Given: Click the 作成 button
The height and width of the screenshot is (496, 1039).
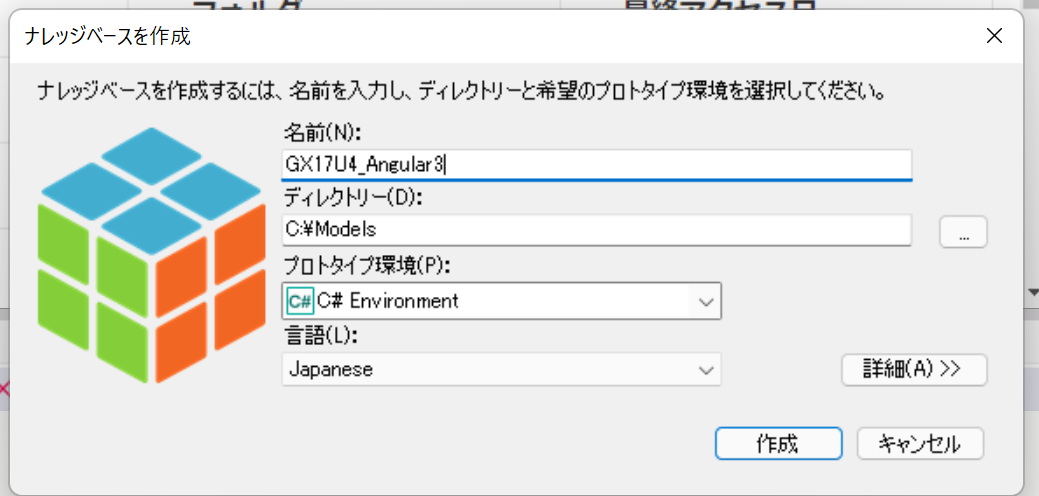Looking at the screenshot, I should coord(779,444).
